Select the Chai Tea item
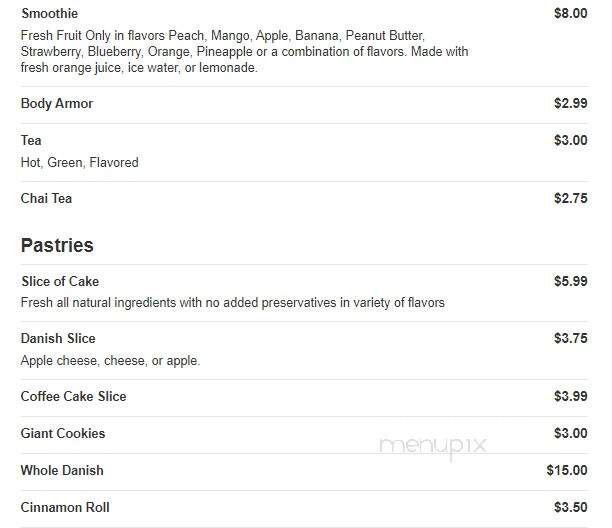Image resolution: width=612 pixels, height=528 pixels. [x=46, y=198]
